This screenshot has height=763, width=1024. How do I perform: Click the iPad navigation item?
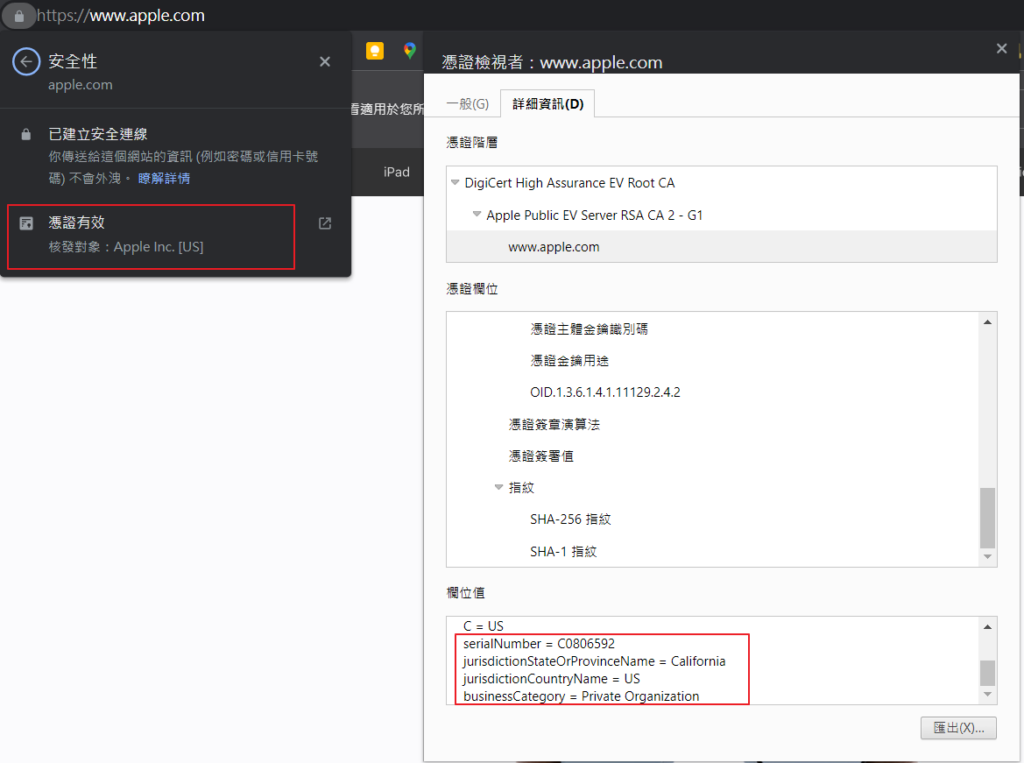[396, 172]
